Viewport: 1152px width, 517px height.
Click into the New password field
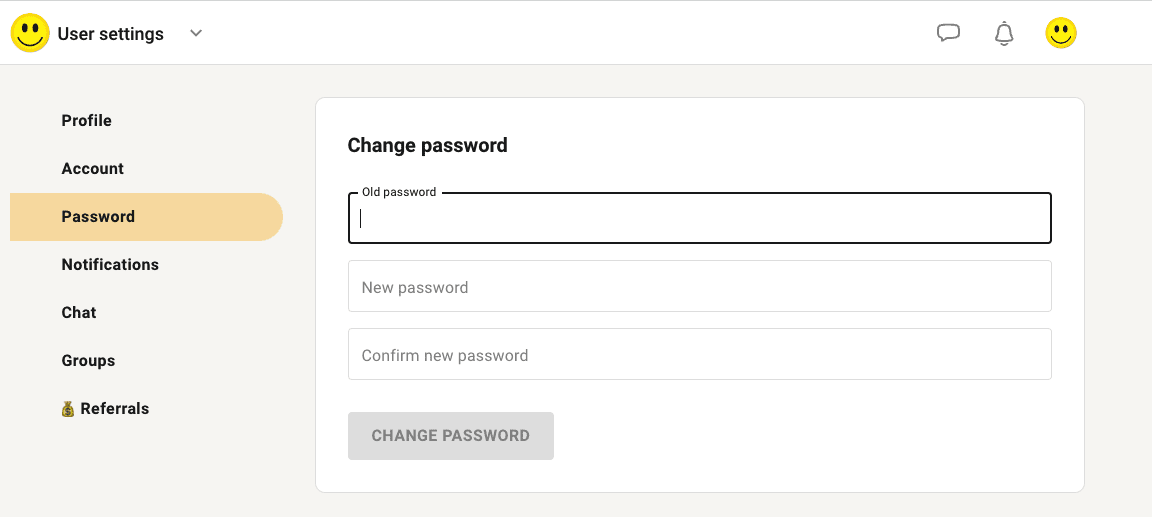click(700, 287)
